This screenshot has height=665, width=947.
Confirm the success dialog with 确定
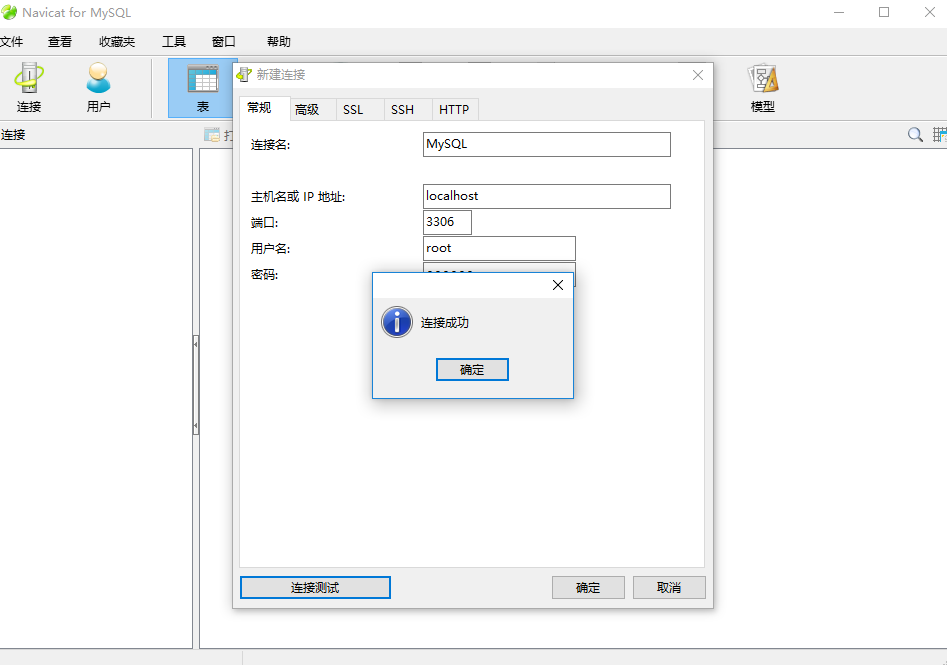click(x=471, y=369)
